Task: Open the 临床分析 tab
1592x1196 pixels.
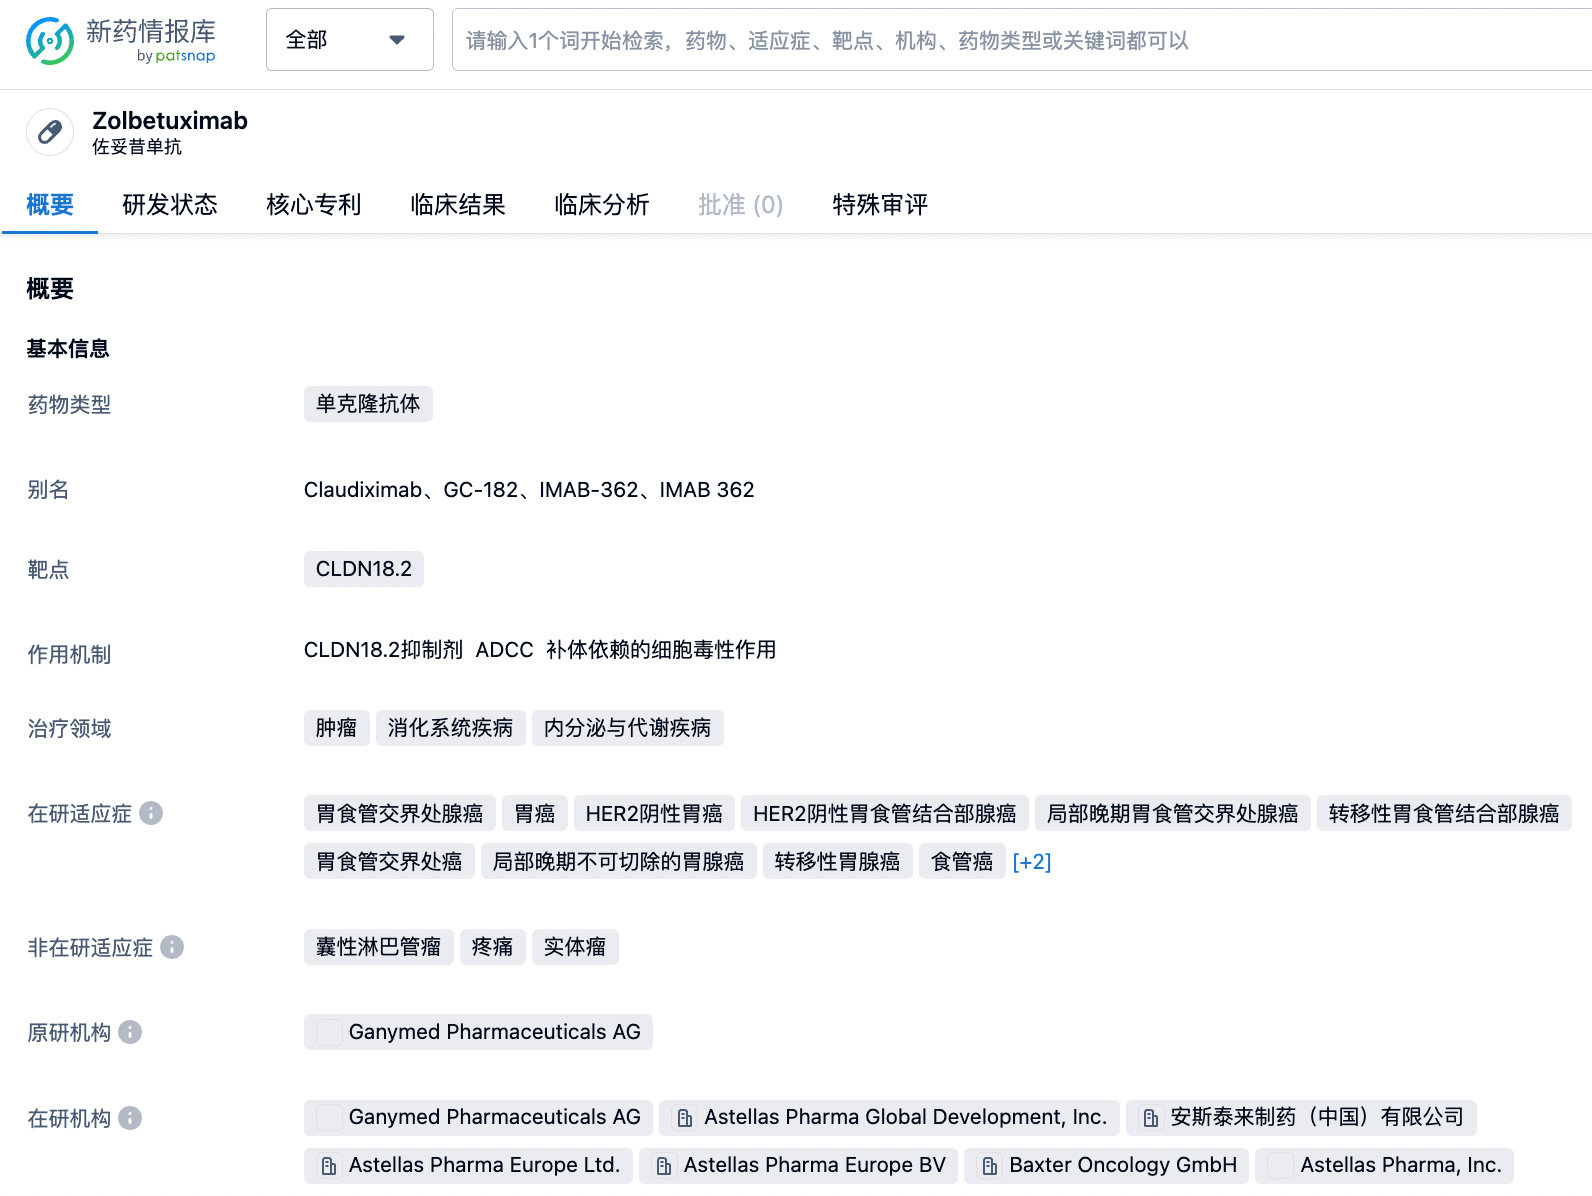Action: tap(602, 205)
